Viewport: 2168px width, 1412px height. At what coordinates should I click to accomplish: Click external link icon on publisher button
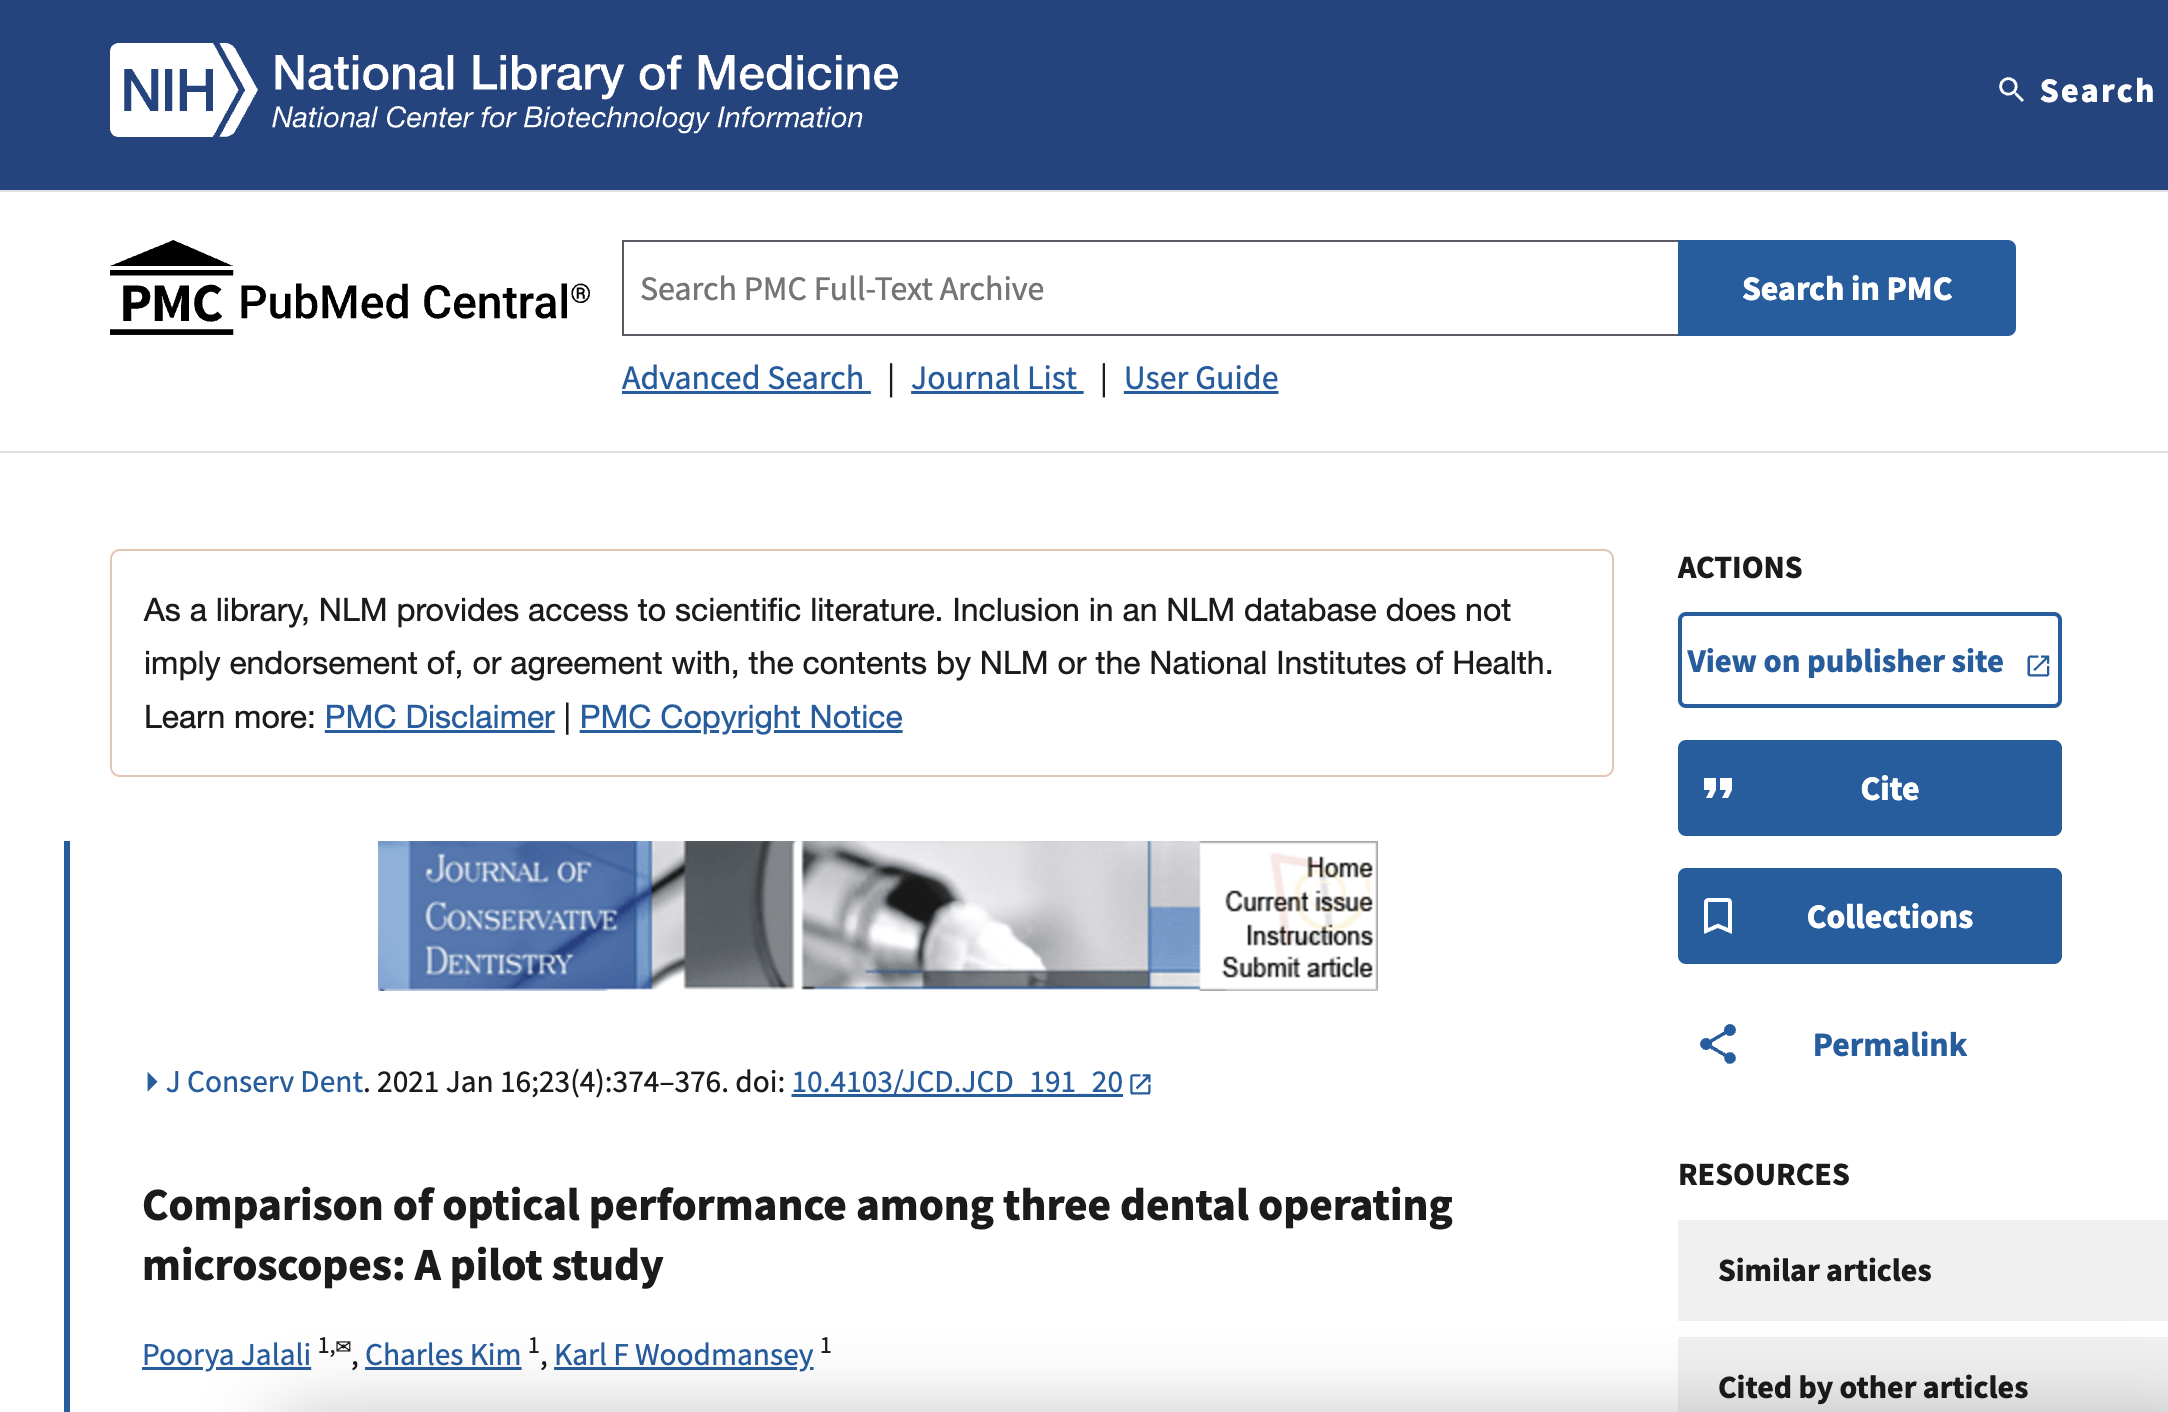click(x=2038, y=665)
